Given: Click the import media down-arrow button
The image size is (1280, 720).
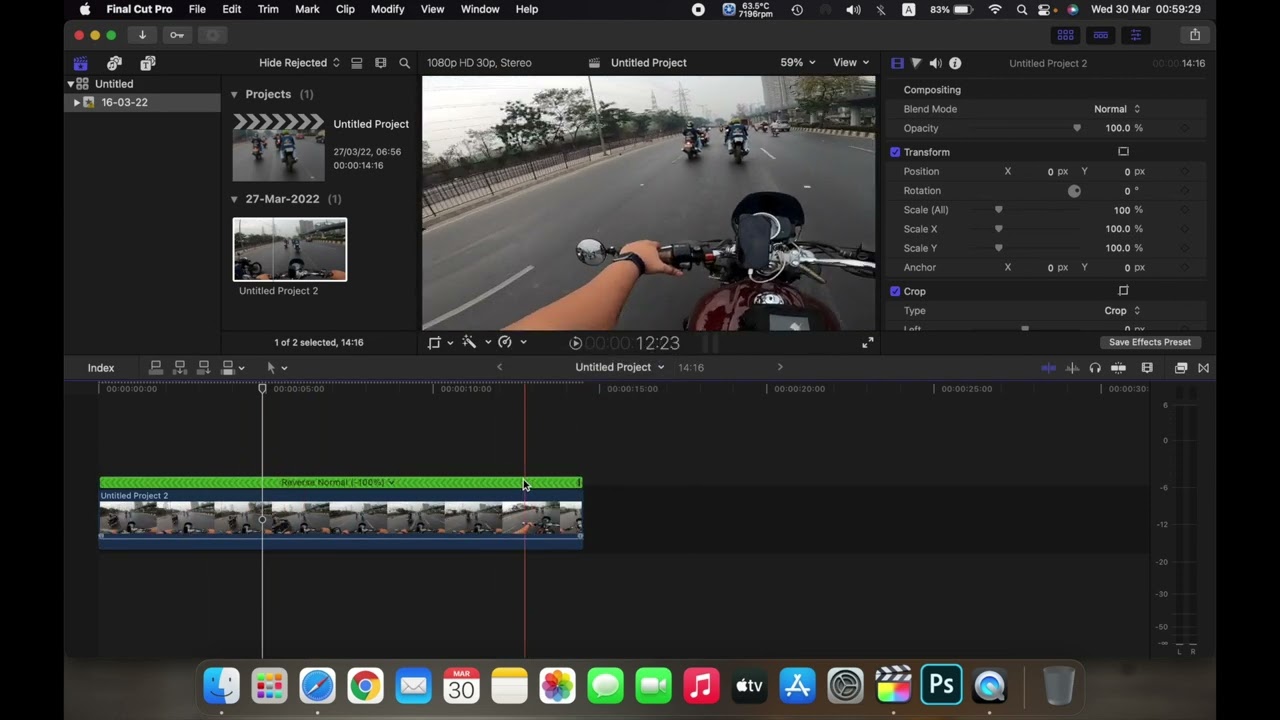Looking at the screenshot, I should (142, 35).
